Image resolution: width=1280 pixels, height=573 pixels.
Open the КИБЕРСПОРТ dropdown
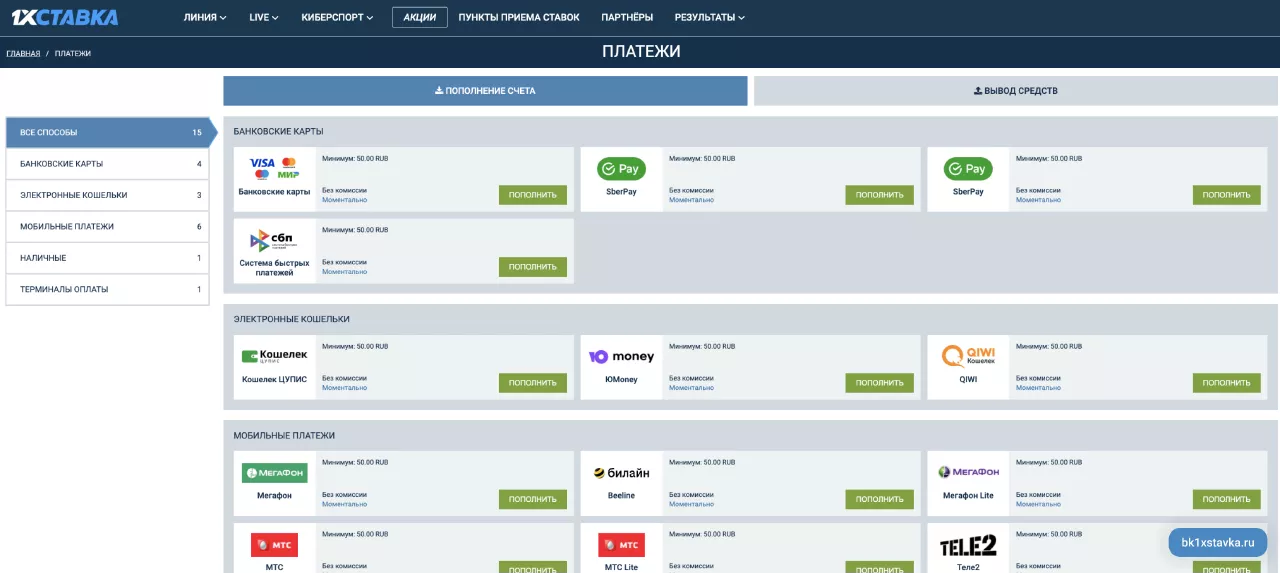pos(337,17)
